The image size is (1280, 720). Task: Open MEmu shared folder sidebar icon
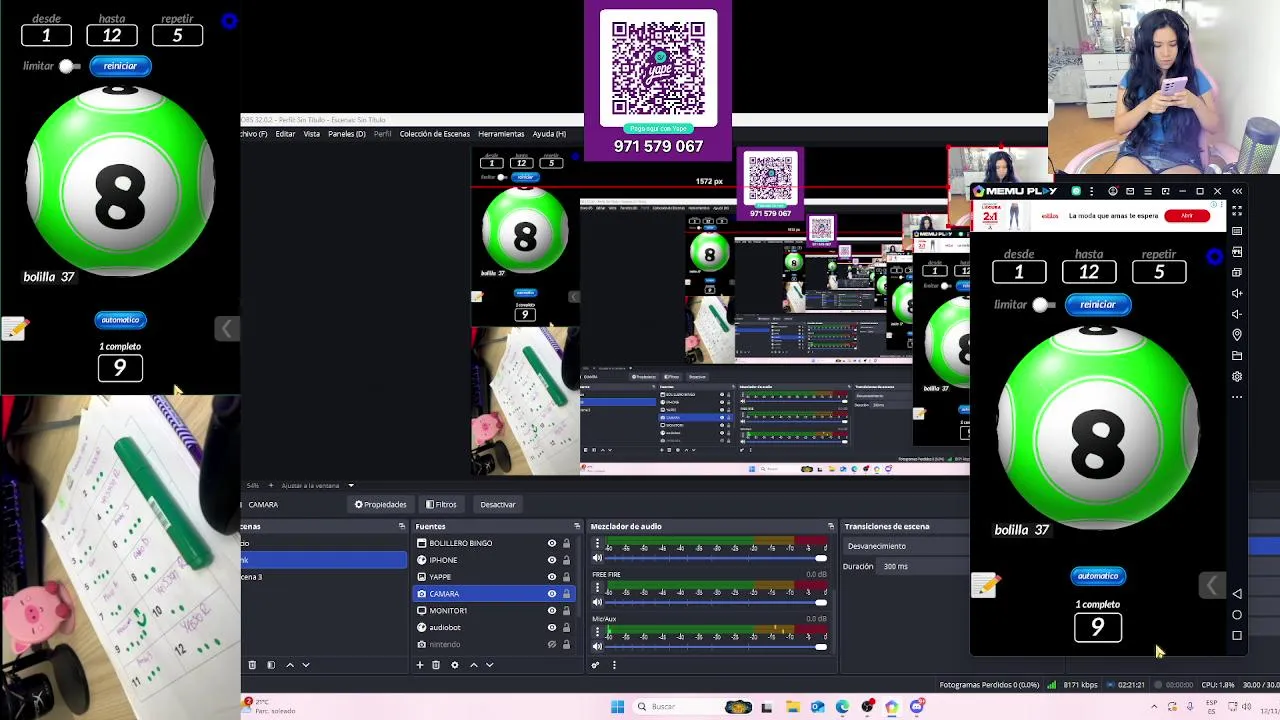[1237, 356]
